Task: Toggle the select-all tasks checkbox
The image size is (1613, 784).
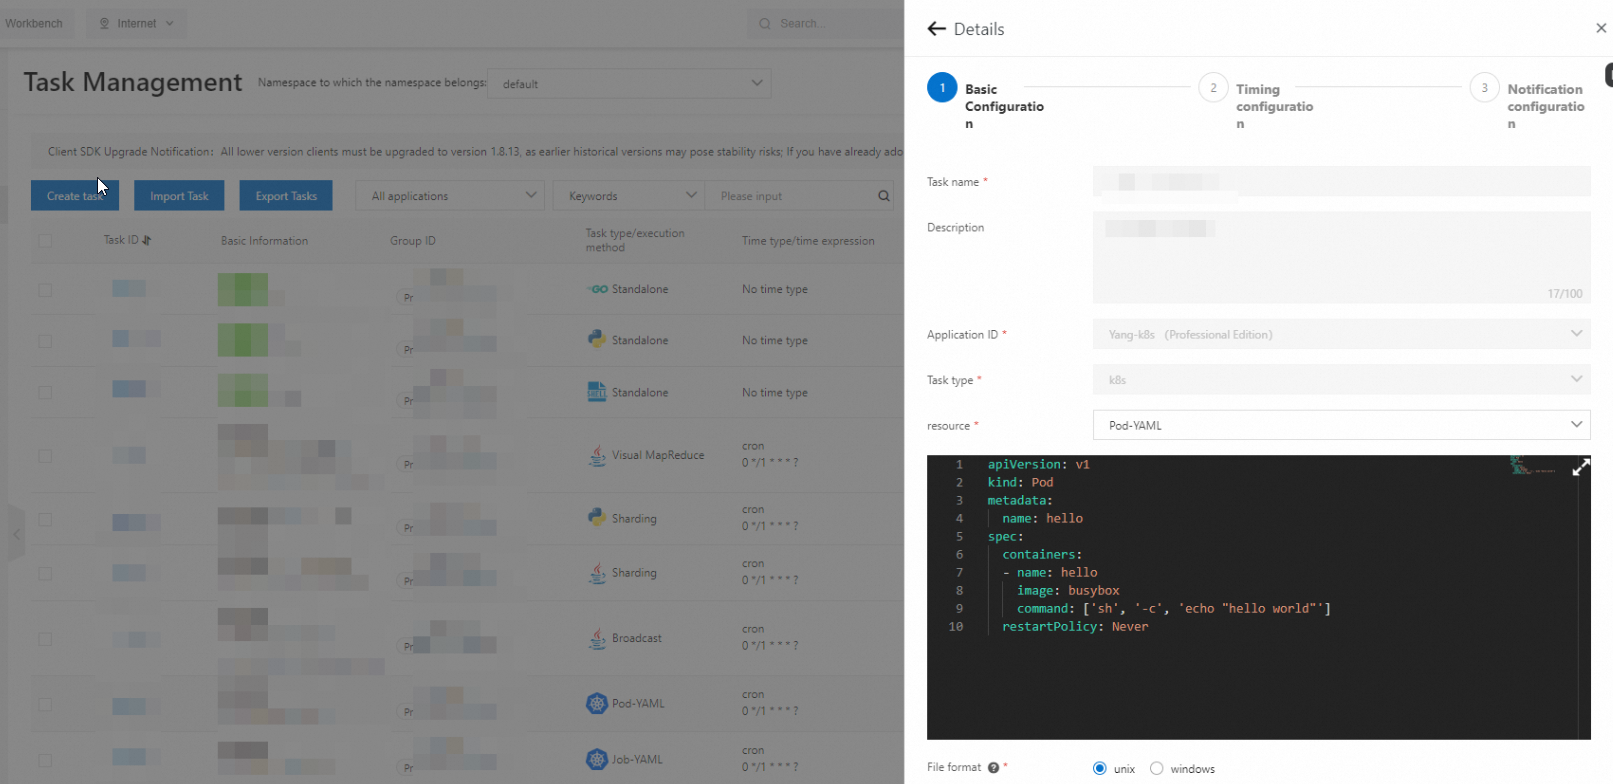Action: (44, 240)
